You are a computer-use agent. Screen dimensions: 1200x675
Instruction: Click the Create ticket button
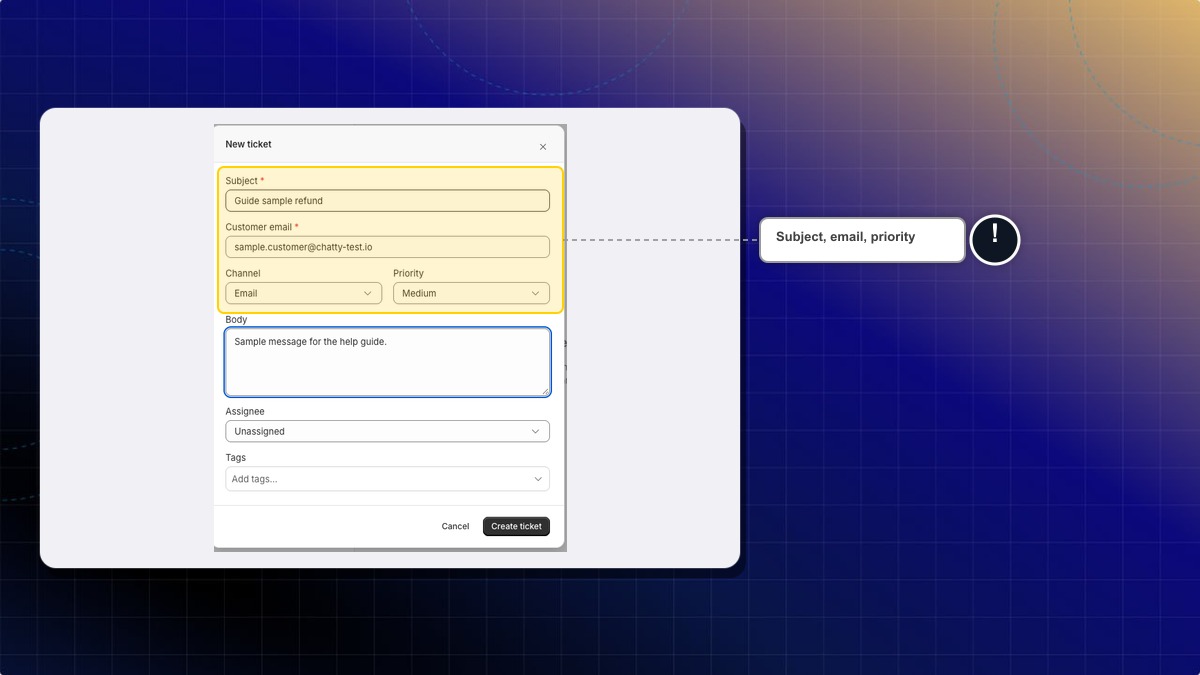[x=516, y=526]
